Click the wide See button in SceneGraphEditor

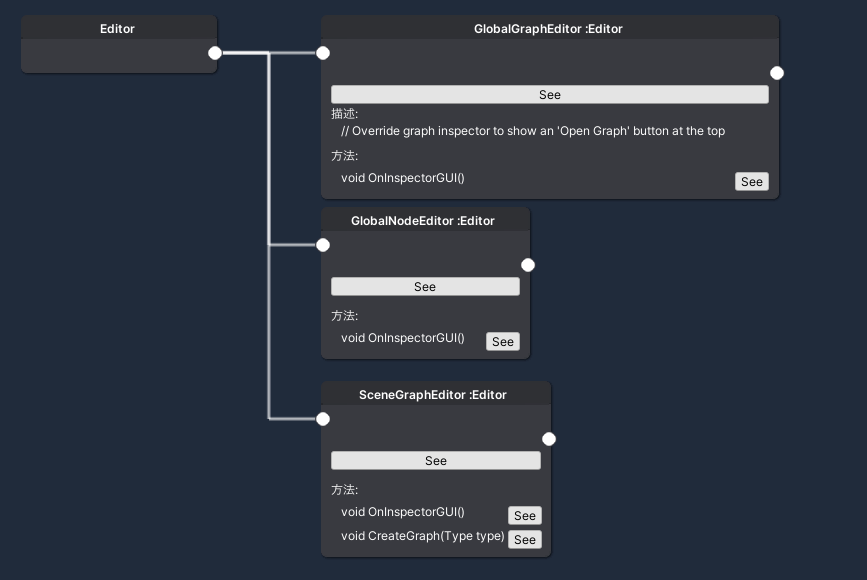pos(436,461)
